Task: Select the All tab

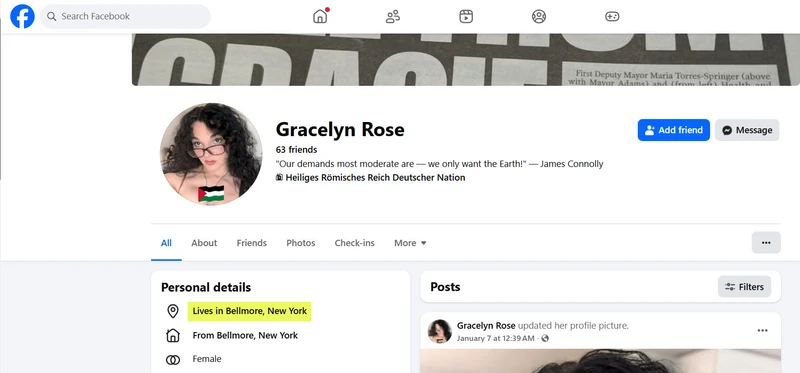Action: 166,243
